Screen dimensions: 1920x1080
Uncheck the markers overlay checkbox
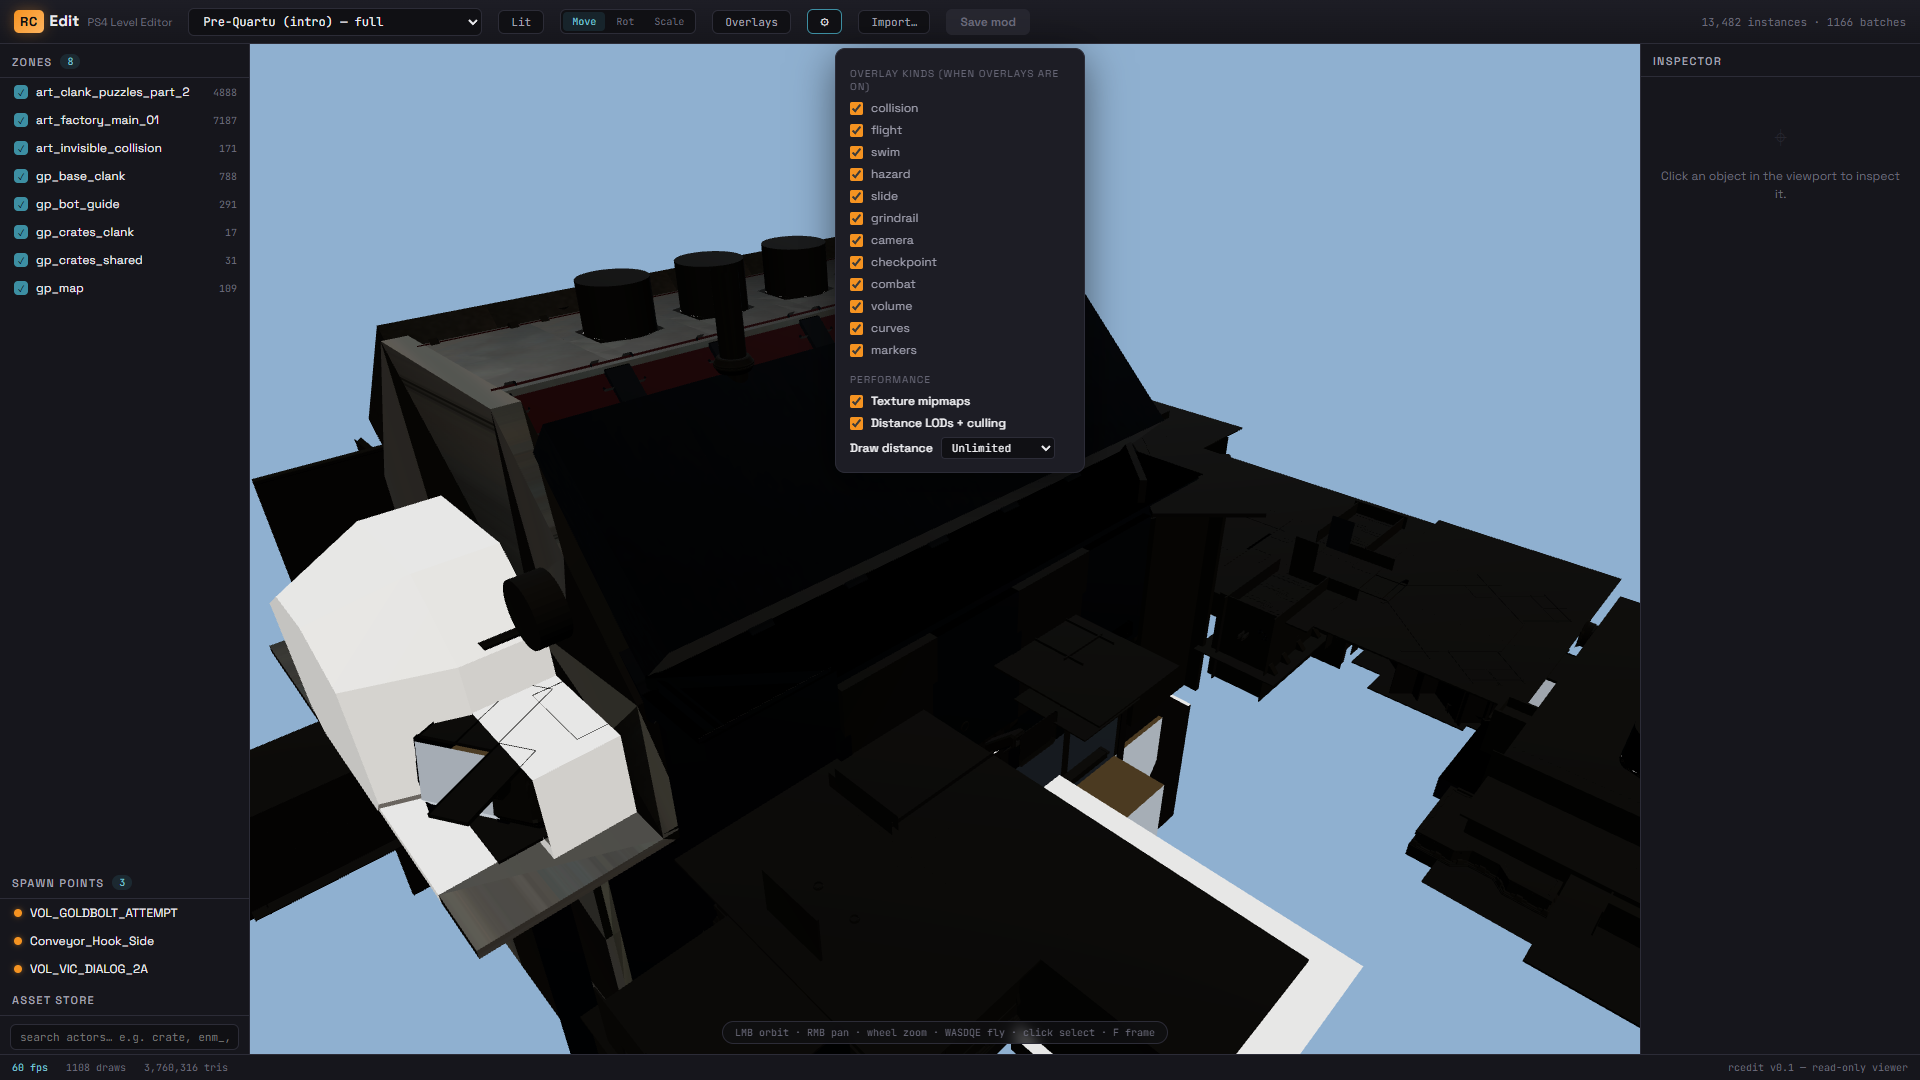[x=857, y=350]
